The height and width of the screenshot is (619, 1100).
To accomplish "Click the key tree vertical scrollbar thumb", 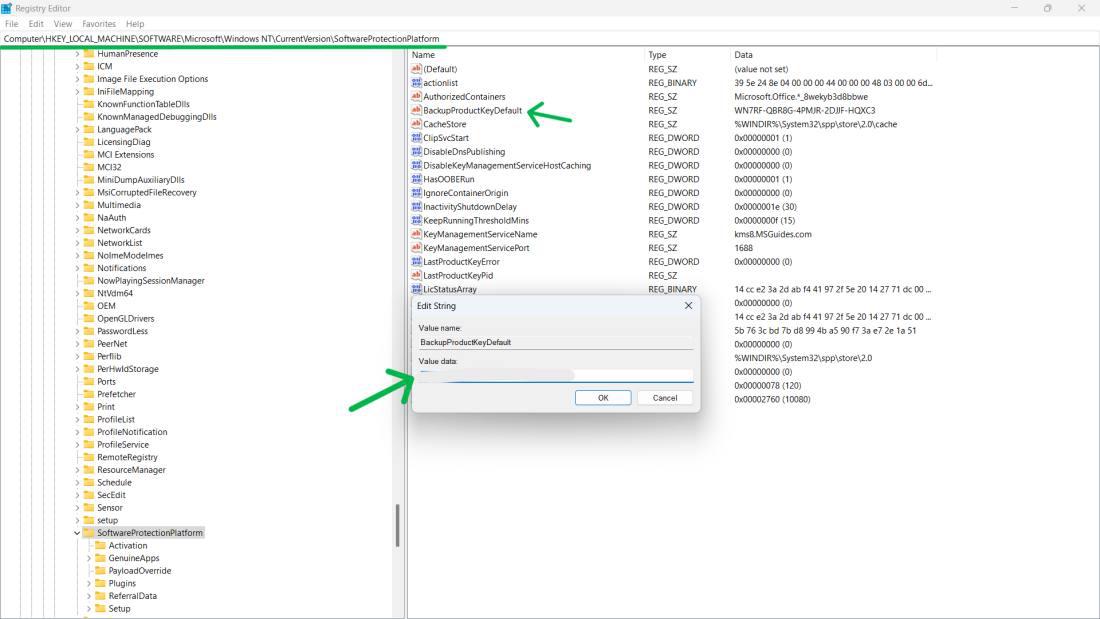I will [x=398, y=525].
